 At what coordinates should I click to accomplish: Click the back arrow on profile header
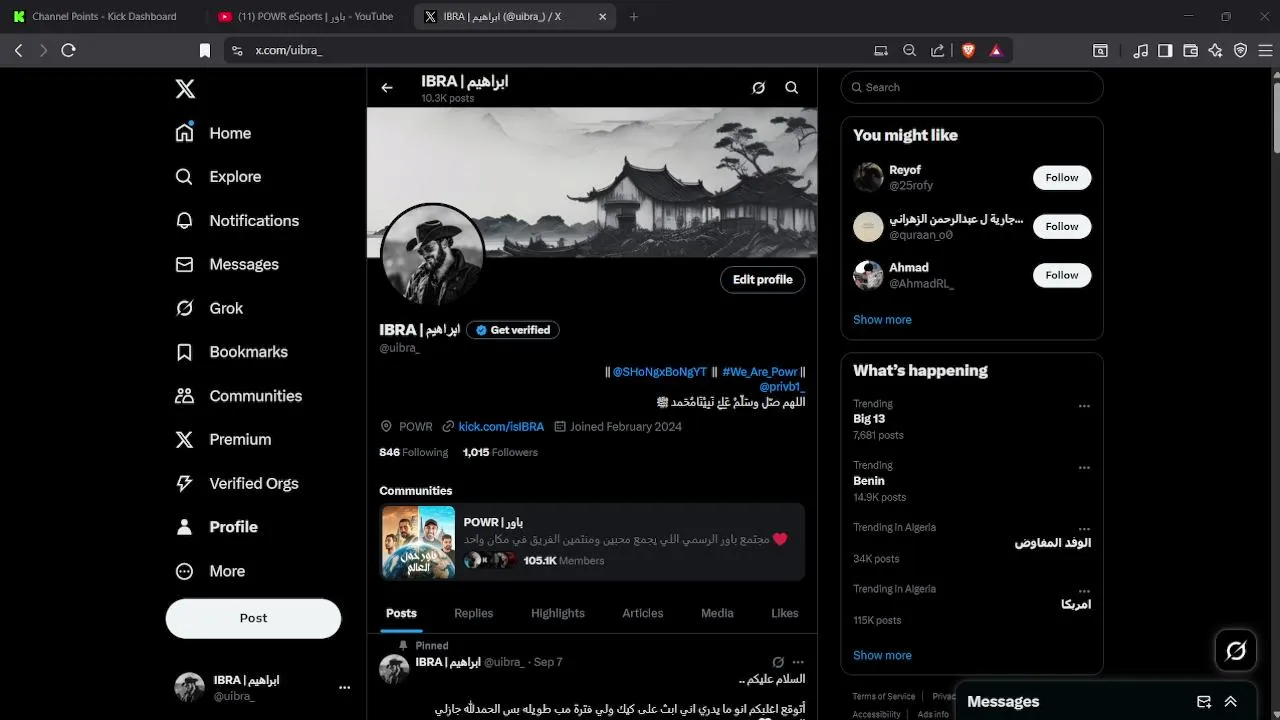(x=387, y=88)
